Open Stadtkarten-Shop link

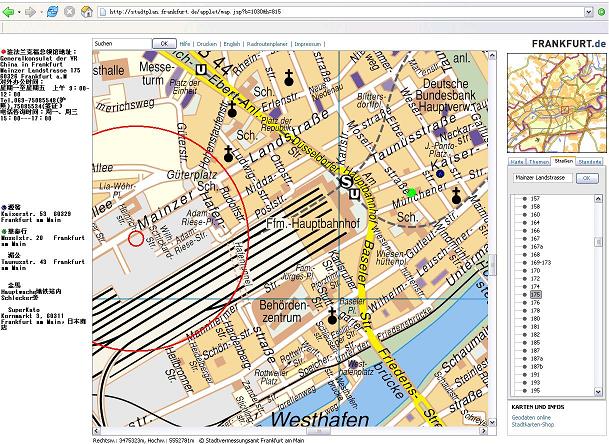pos(532,425)
